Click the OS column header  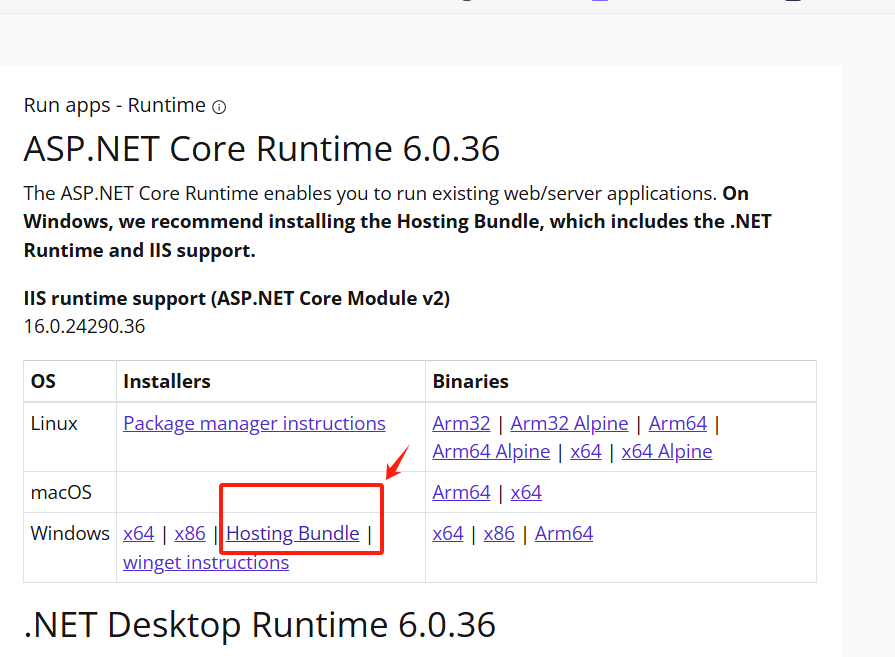coord(43,381)
